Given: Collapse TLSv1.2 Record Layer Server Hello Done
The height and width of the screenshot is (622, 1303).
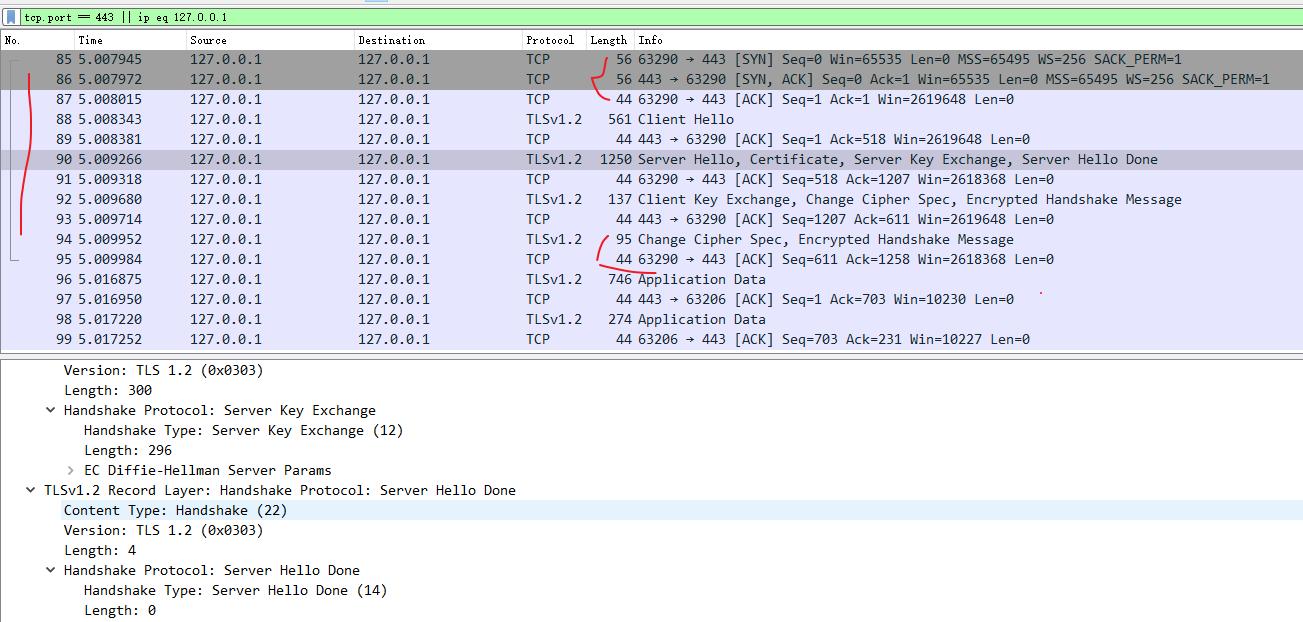Looking at the screenshot, I should (31, 490).
